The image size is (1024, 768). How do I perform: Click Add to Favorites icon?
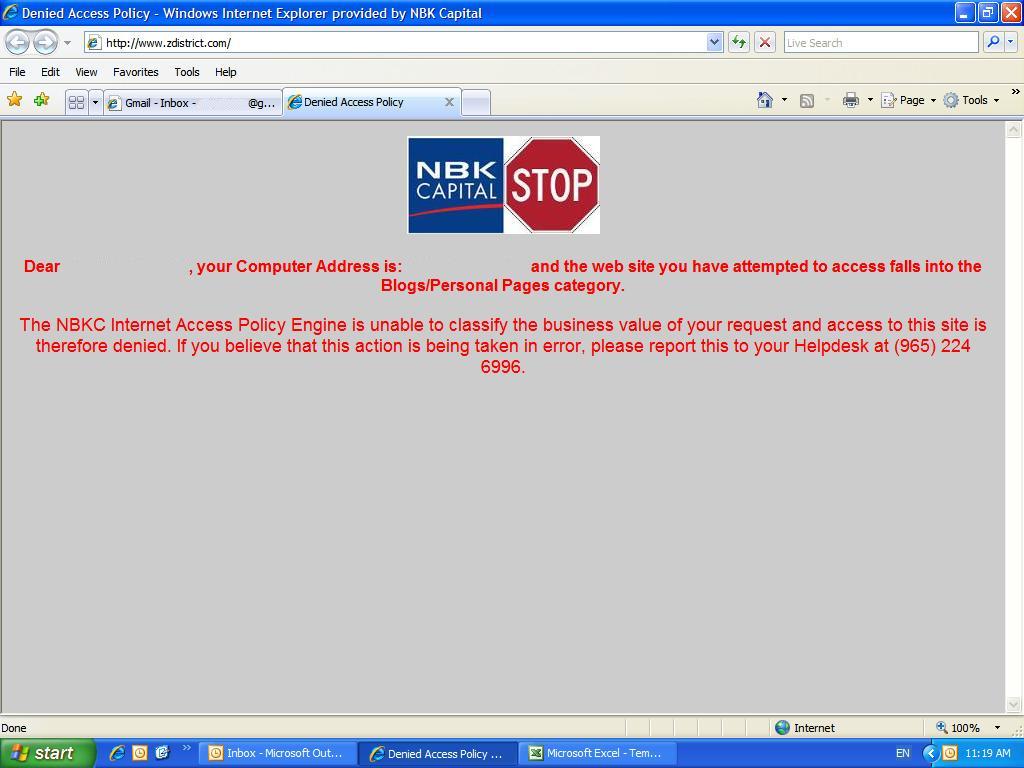[x=41, y=100]
